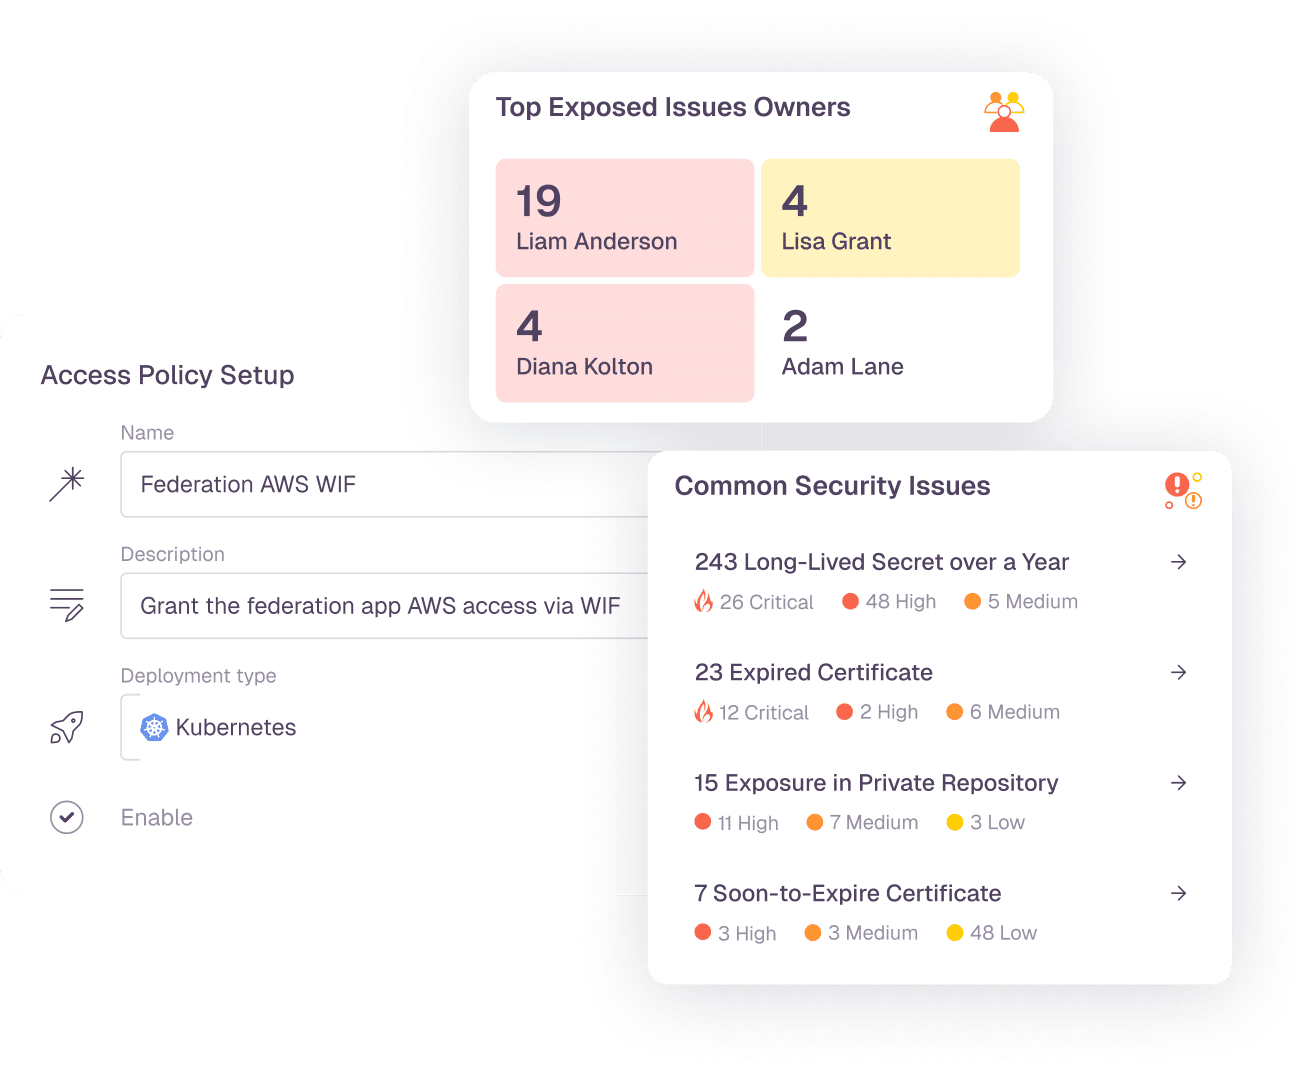Expand Exposure in Private Repository arrow

click(x=1179, y=782)
